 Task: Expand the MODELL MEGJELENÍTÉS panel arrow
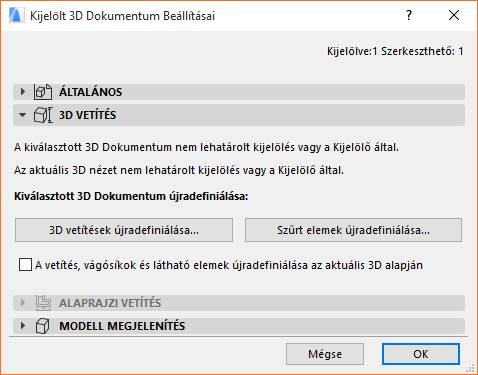click(23, 326)
